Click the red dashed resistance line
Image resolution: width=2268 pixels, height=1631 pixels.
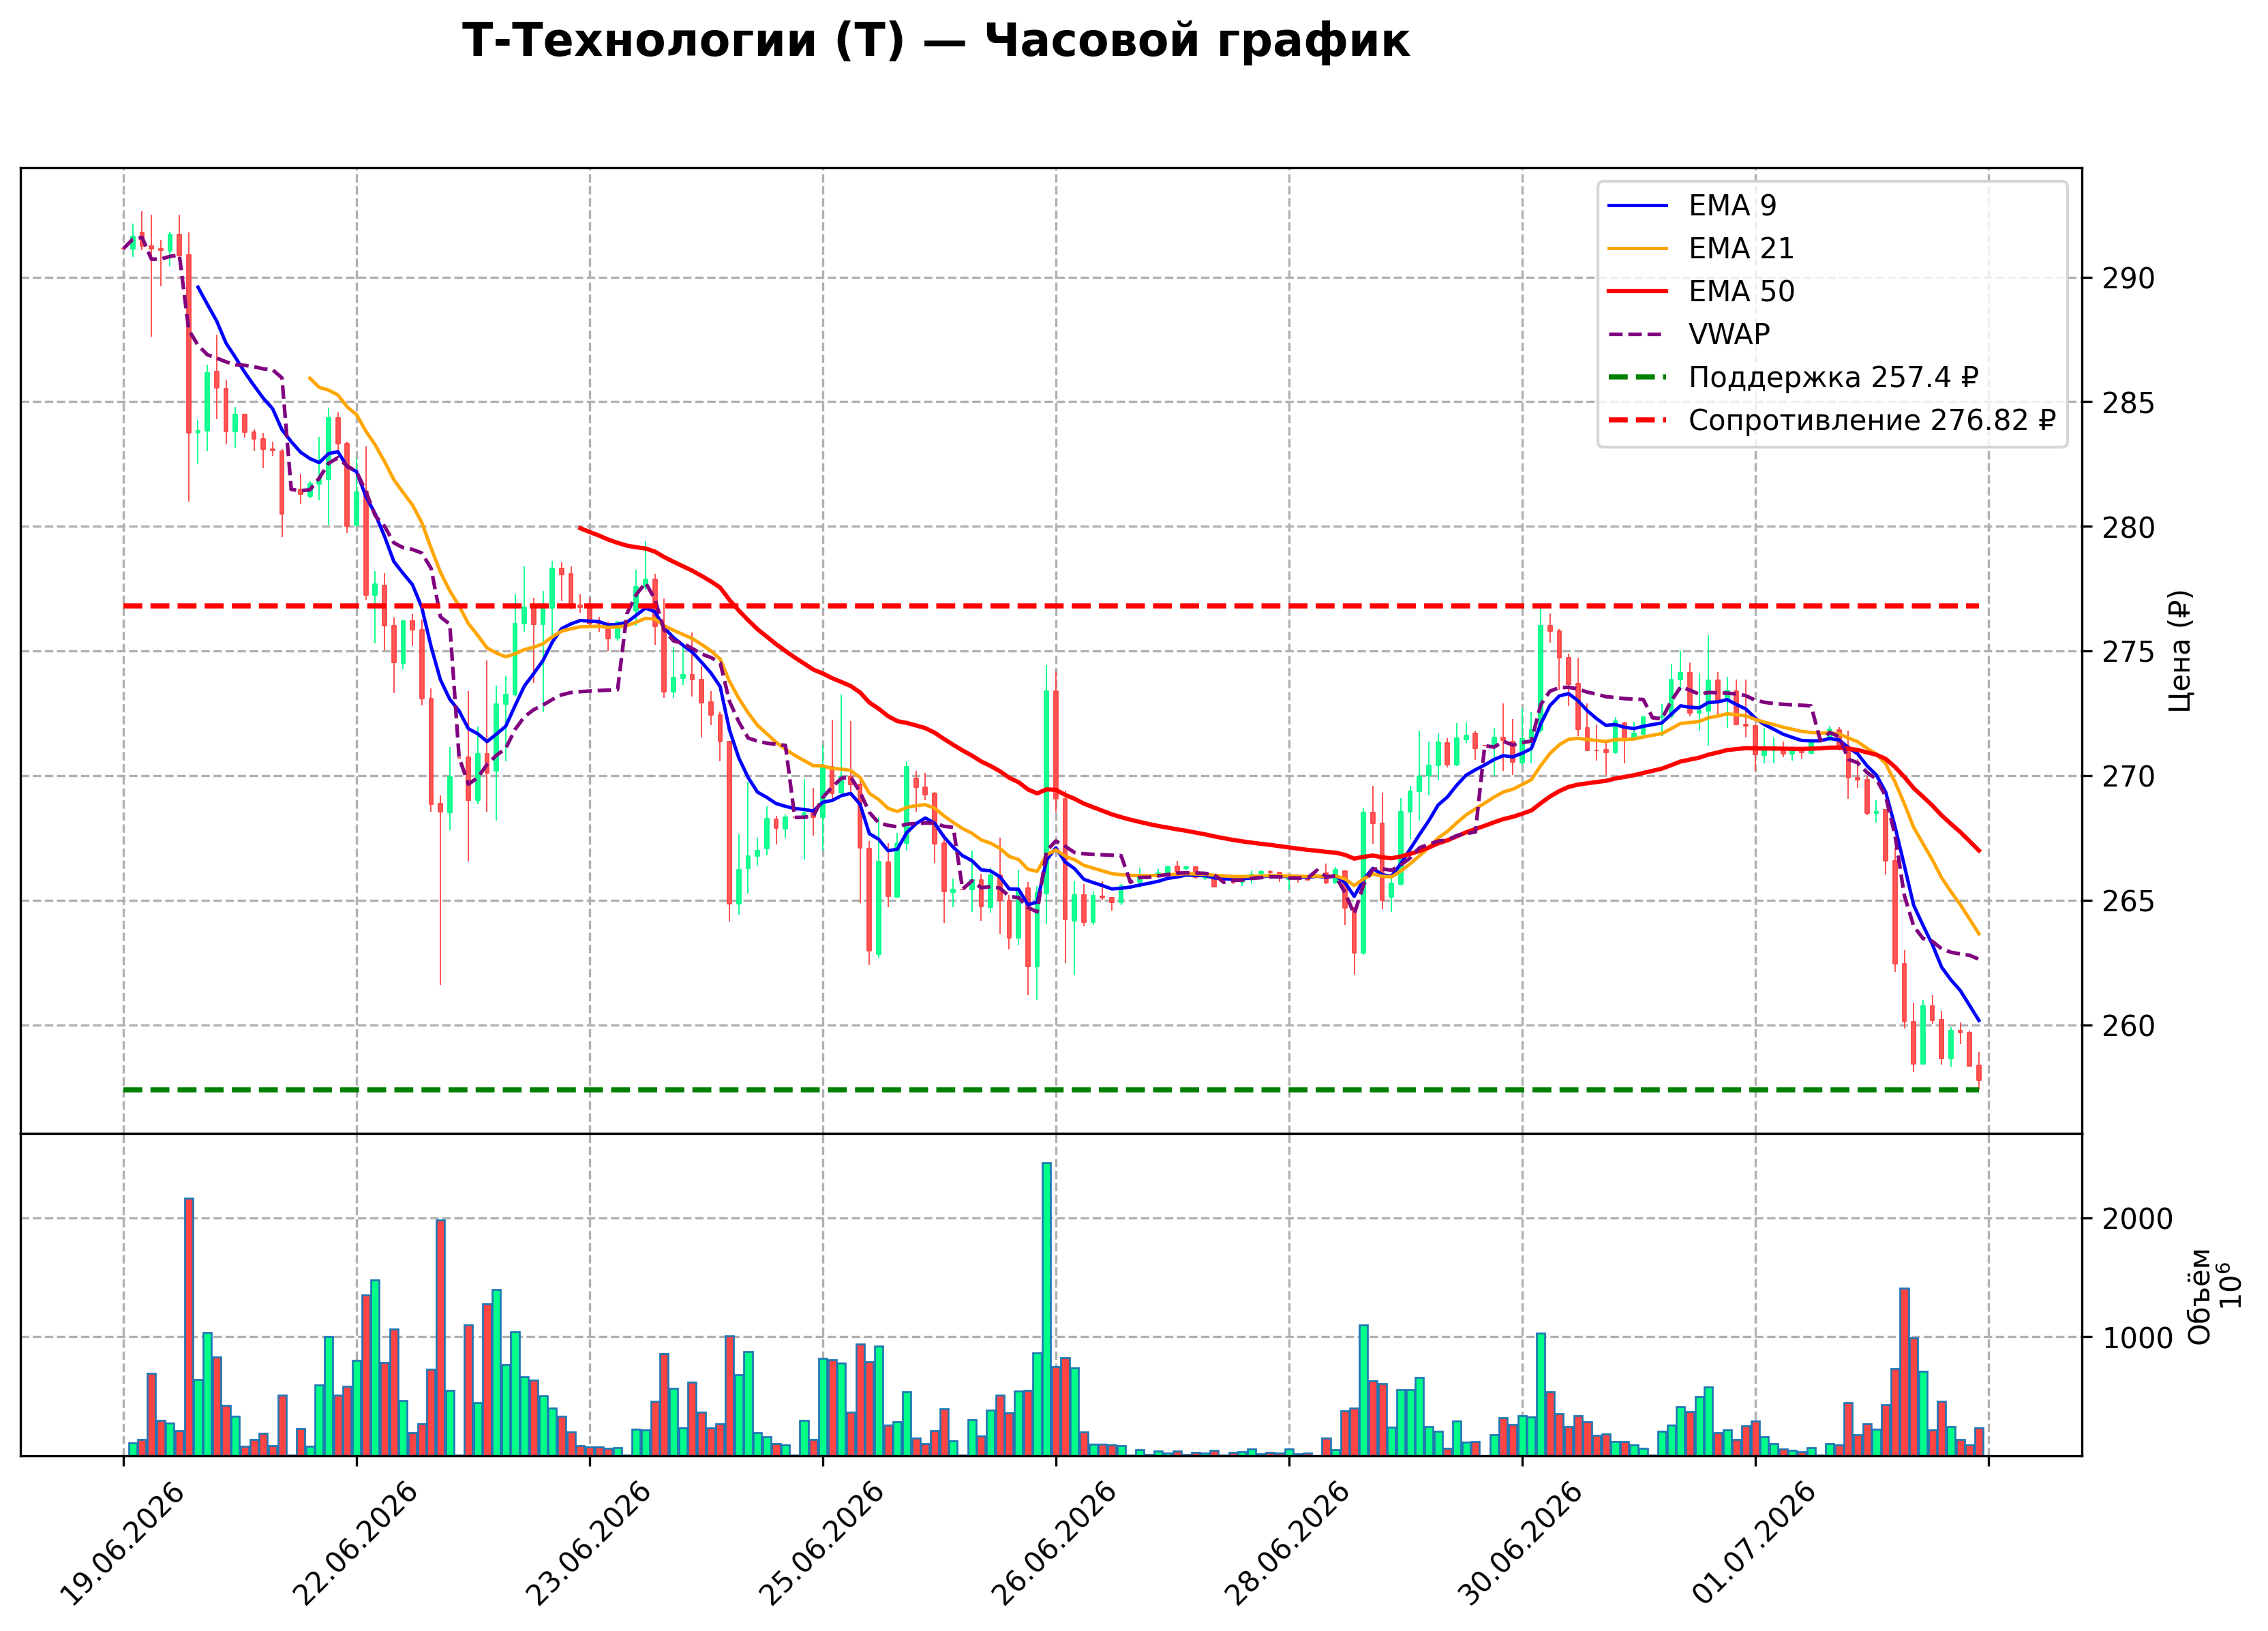coord(1050,606)
